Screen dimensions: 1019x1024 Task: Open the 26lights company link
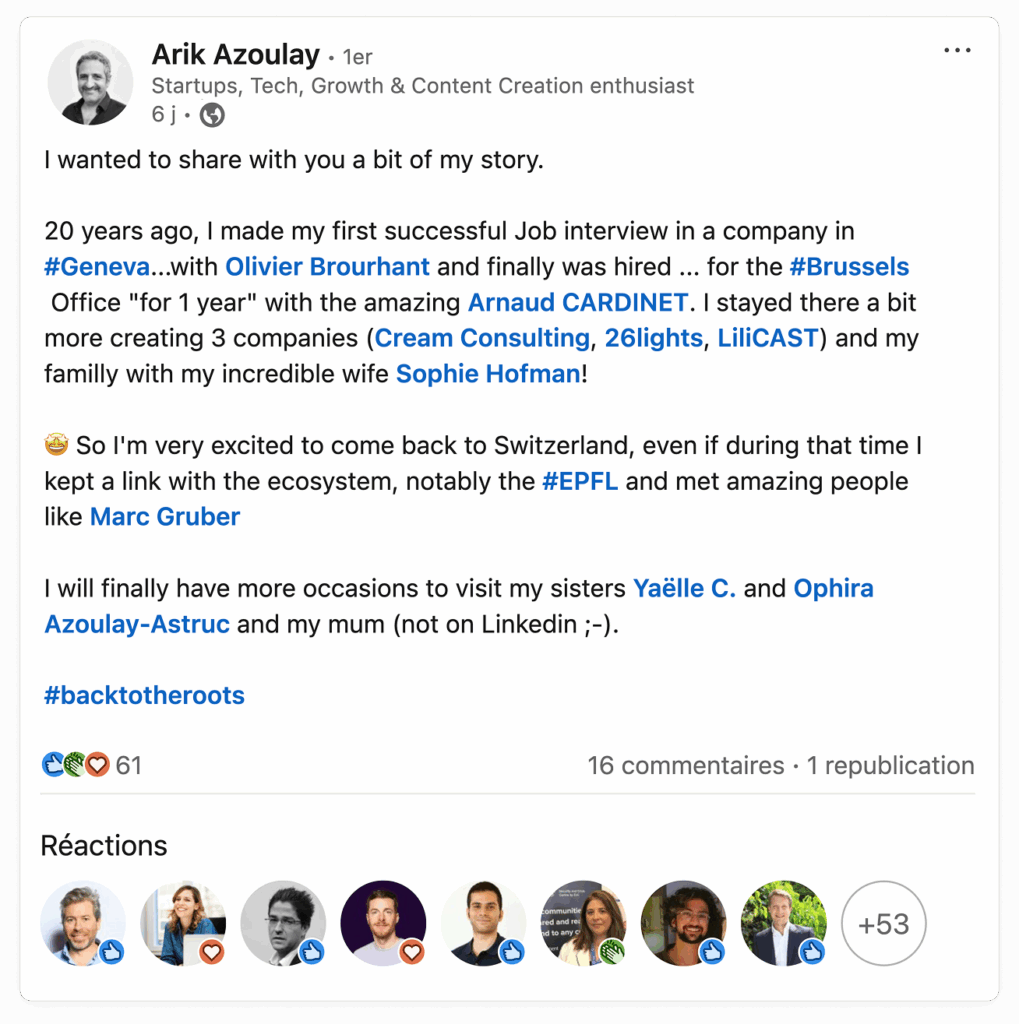(x=653, y=338)
